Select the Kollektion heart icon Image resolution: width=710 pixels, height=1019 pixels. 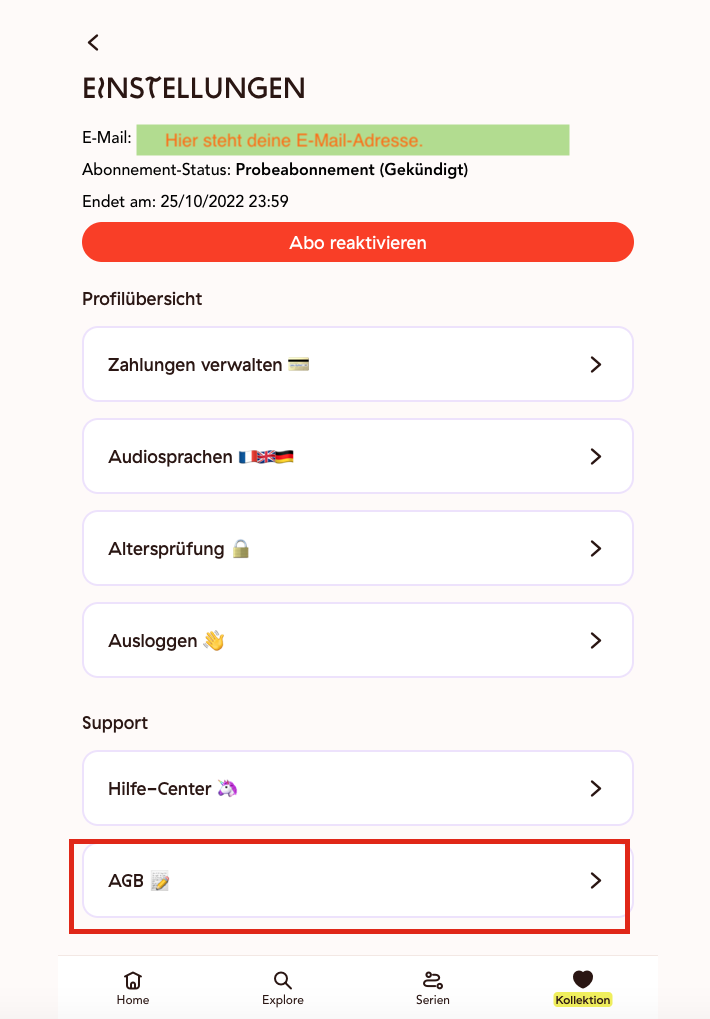[583, 979]
